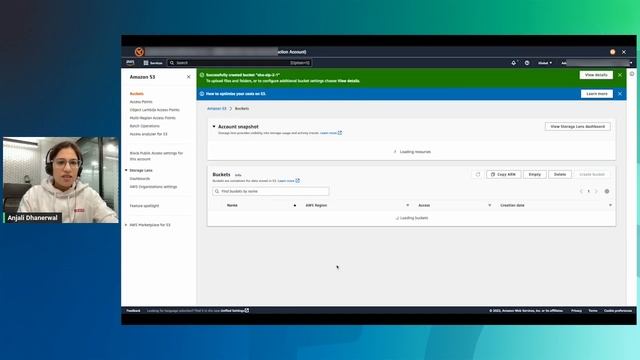Viewport: 640px width, 360px height.
Task: Click the Privacy footer link
Action: 576,311
